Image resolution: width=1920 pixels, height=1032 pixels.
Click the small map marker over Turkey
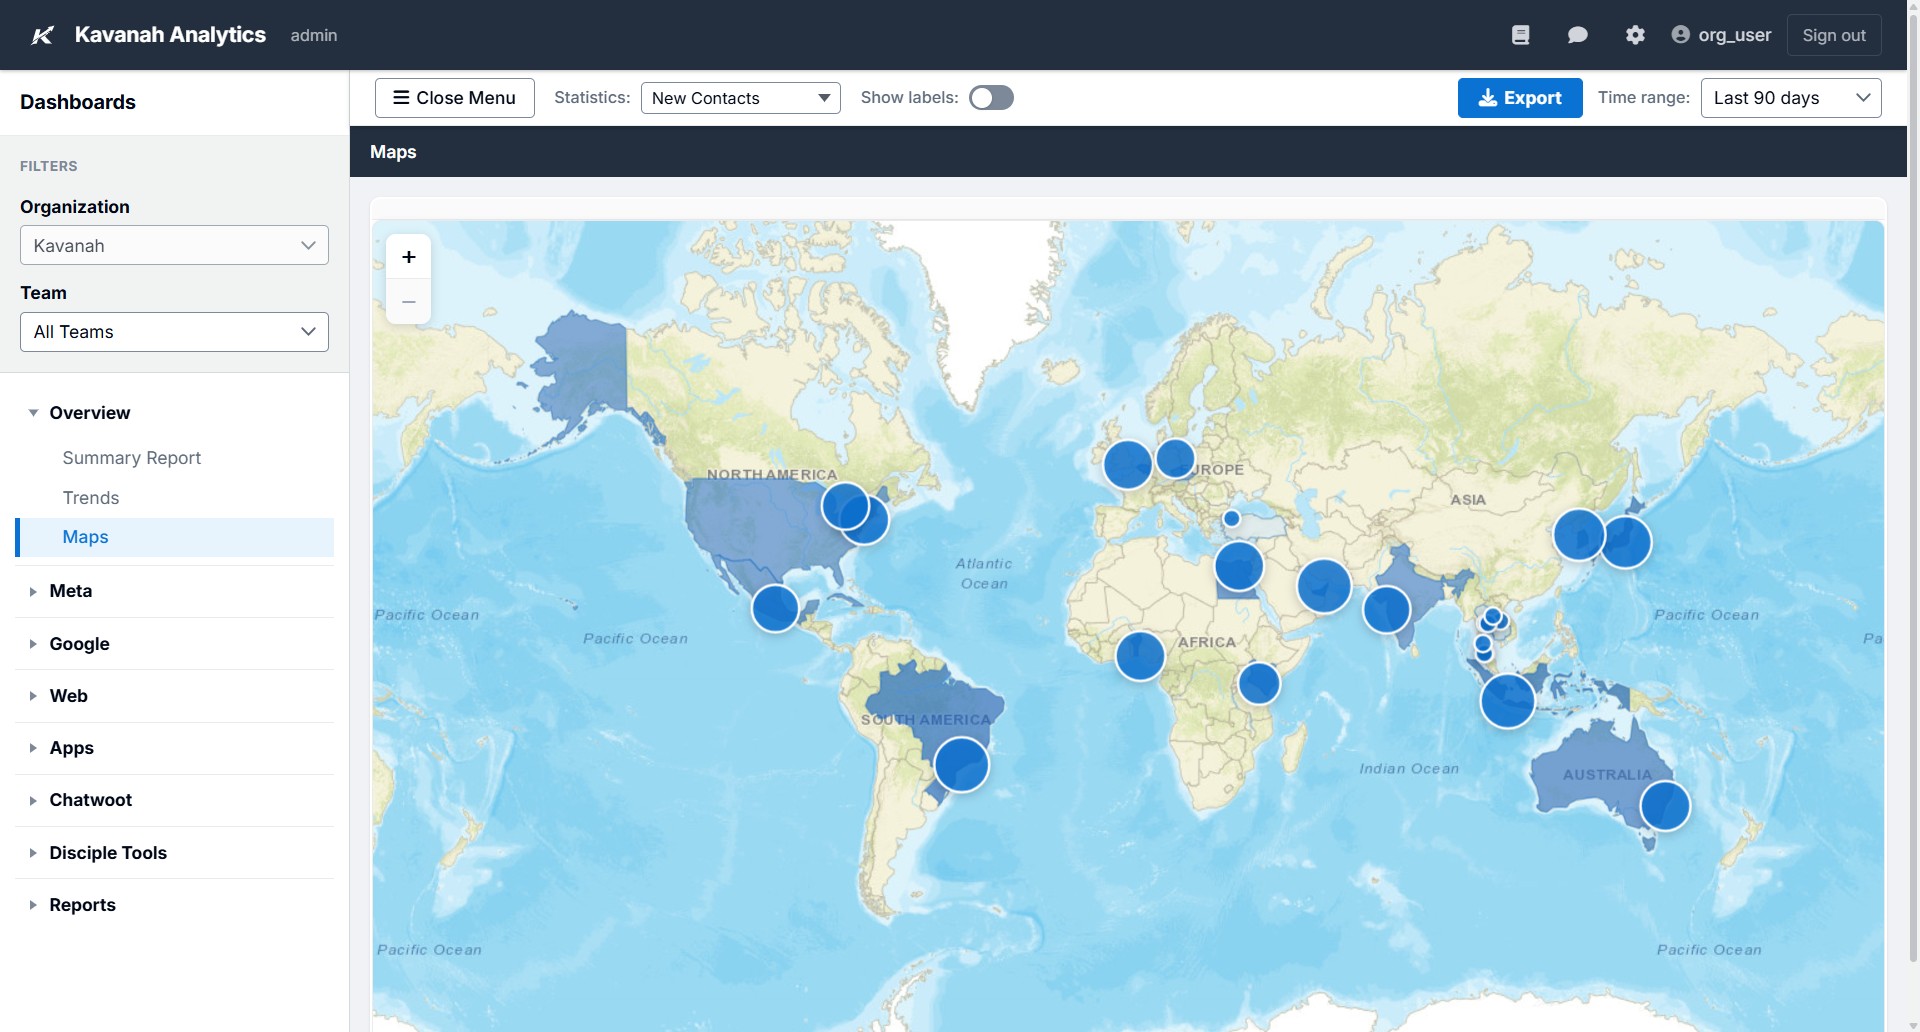click(x=1232, y=518)
